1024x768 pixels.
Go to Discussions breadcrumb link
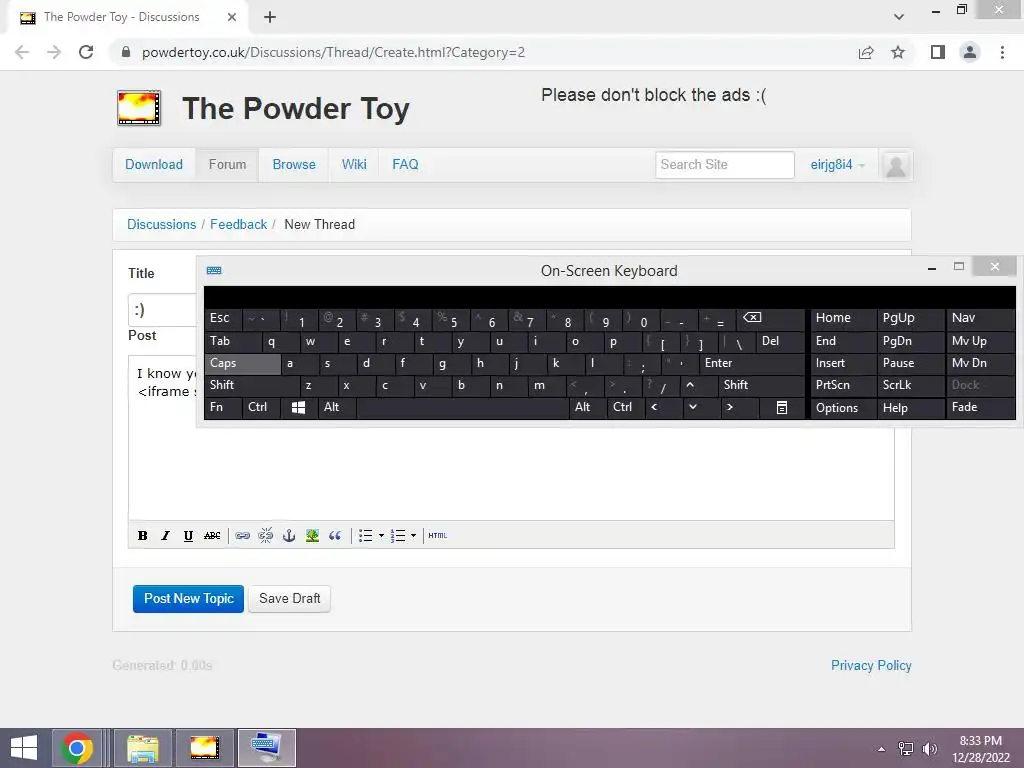[161, 225]
